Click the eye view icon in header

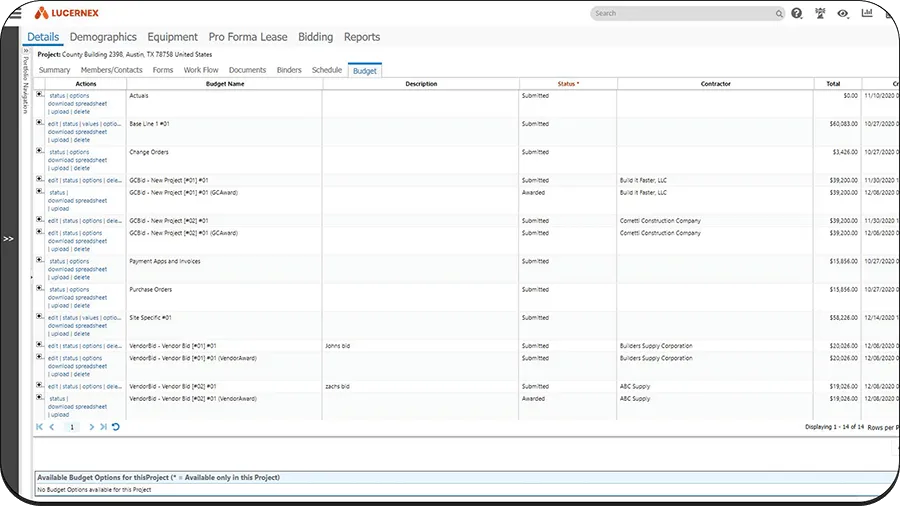tap(843, 14)
